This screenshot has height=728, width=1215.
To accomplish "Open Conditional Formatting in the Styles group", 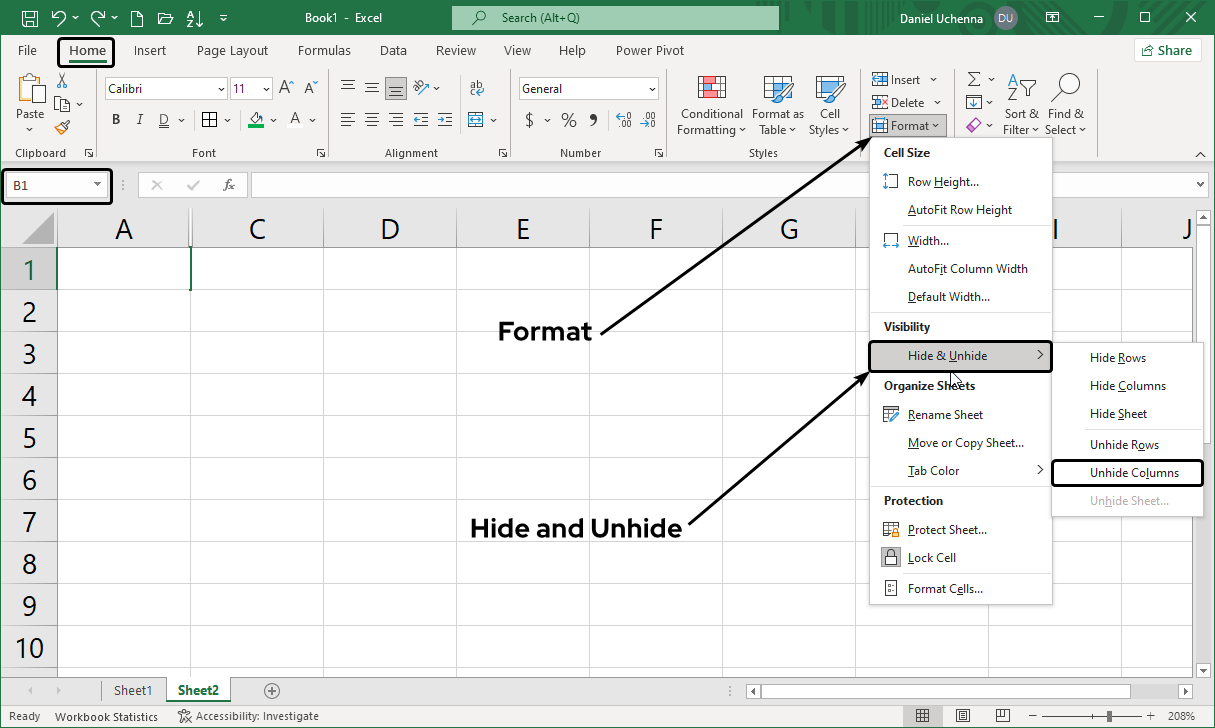I will click(711, 104).
